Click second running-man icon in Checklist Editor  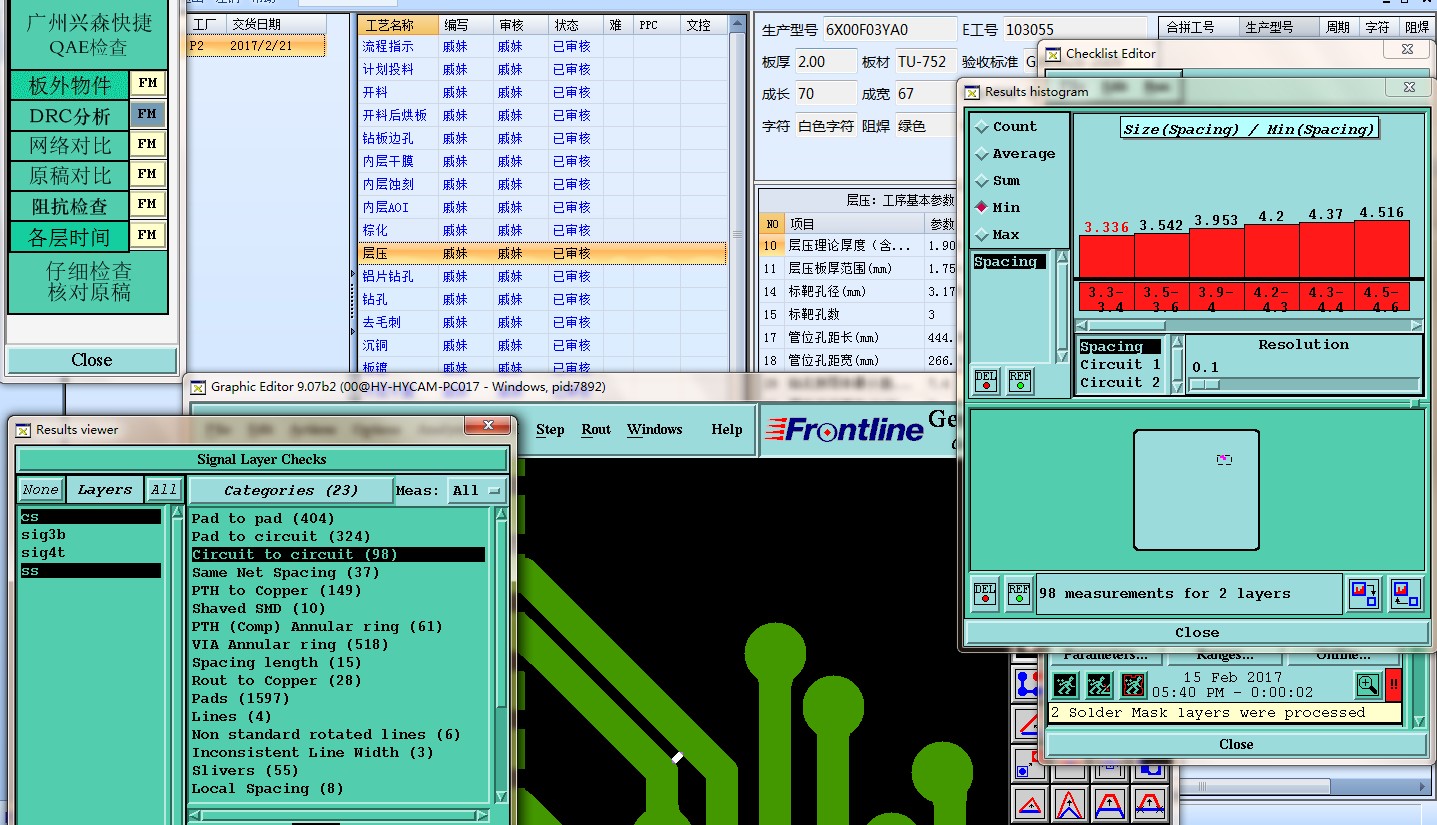pos(1099,685)
